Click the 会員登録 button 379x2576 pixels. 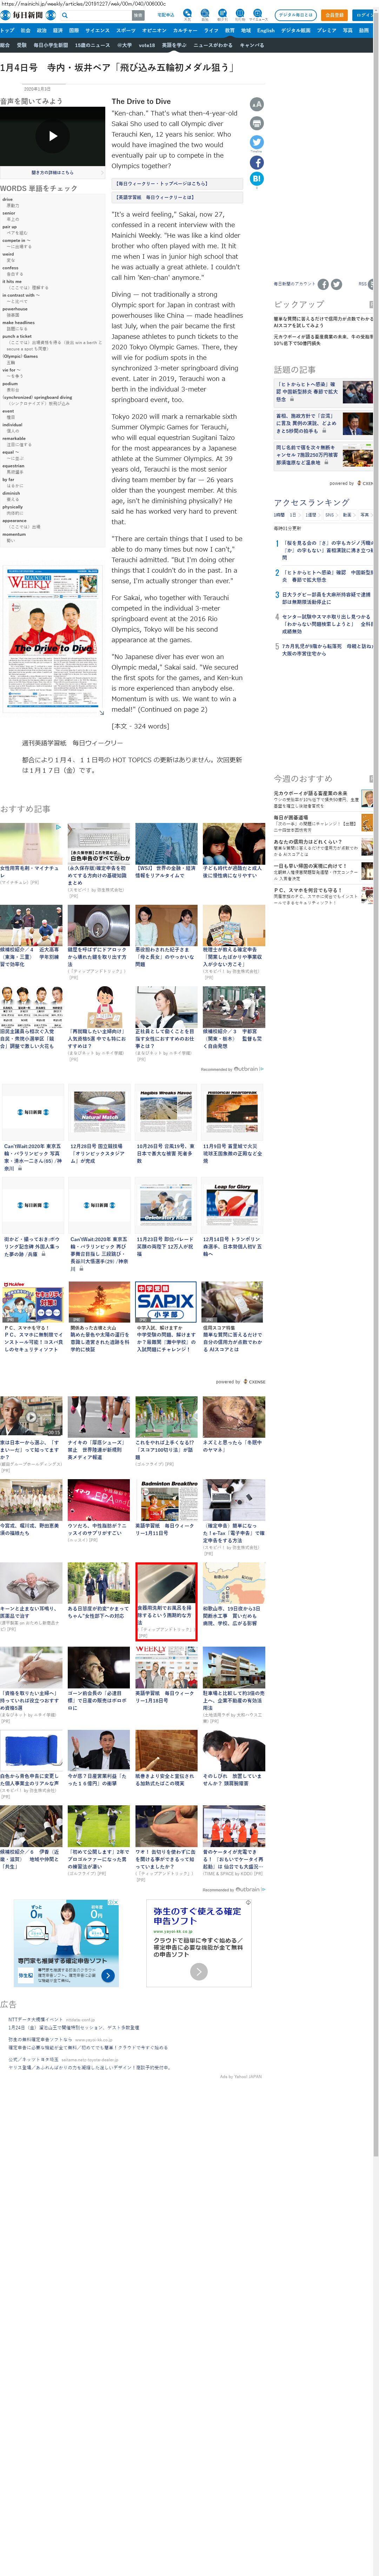(334, 15)
